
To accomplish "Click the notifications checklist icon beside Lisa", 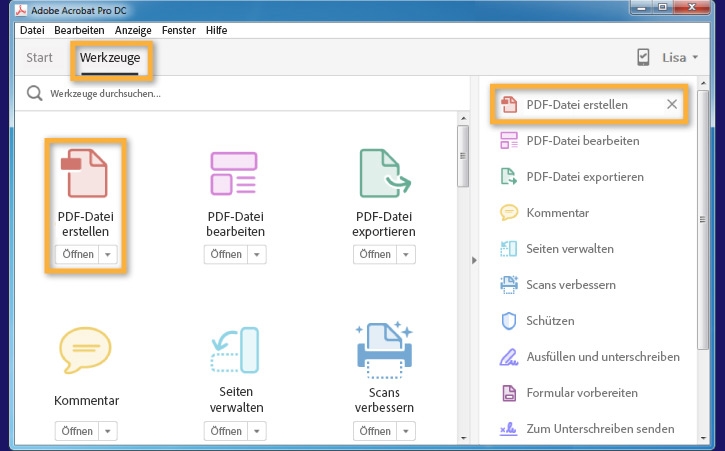I will tap(644, 58).
